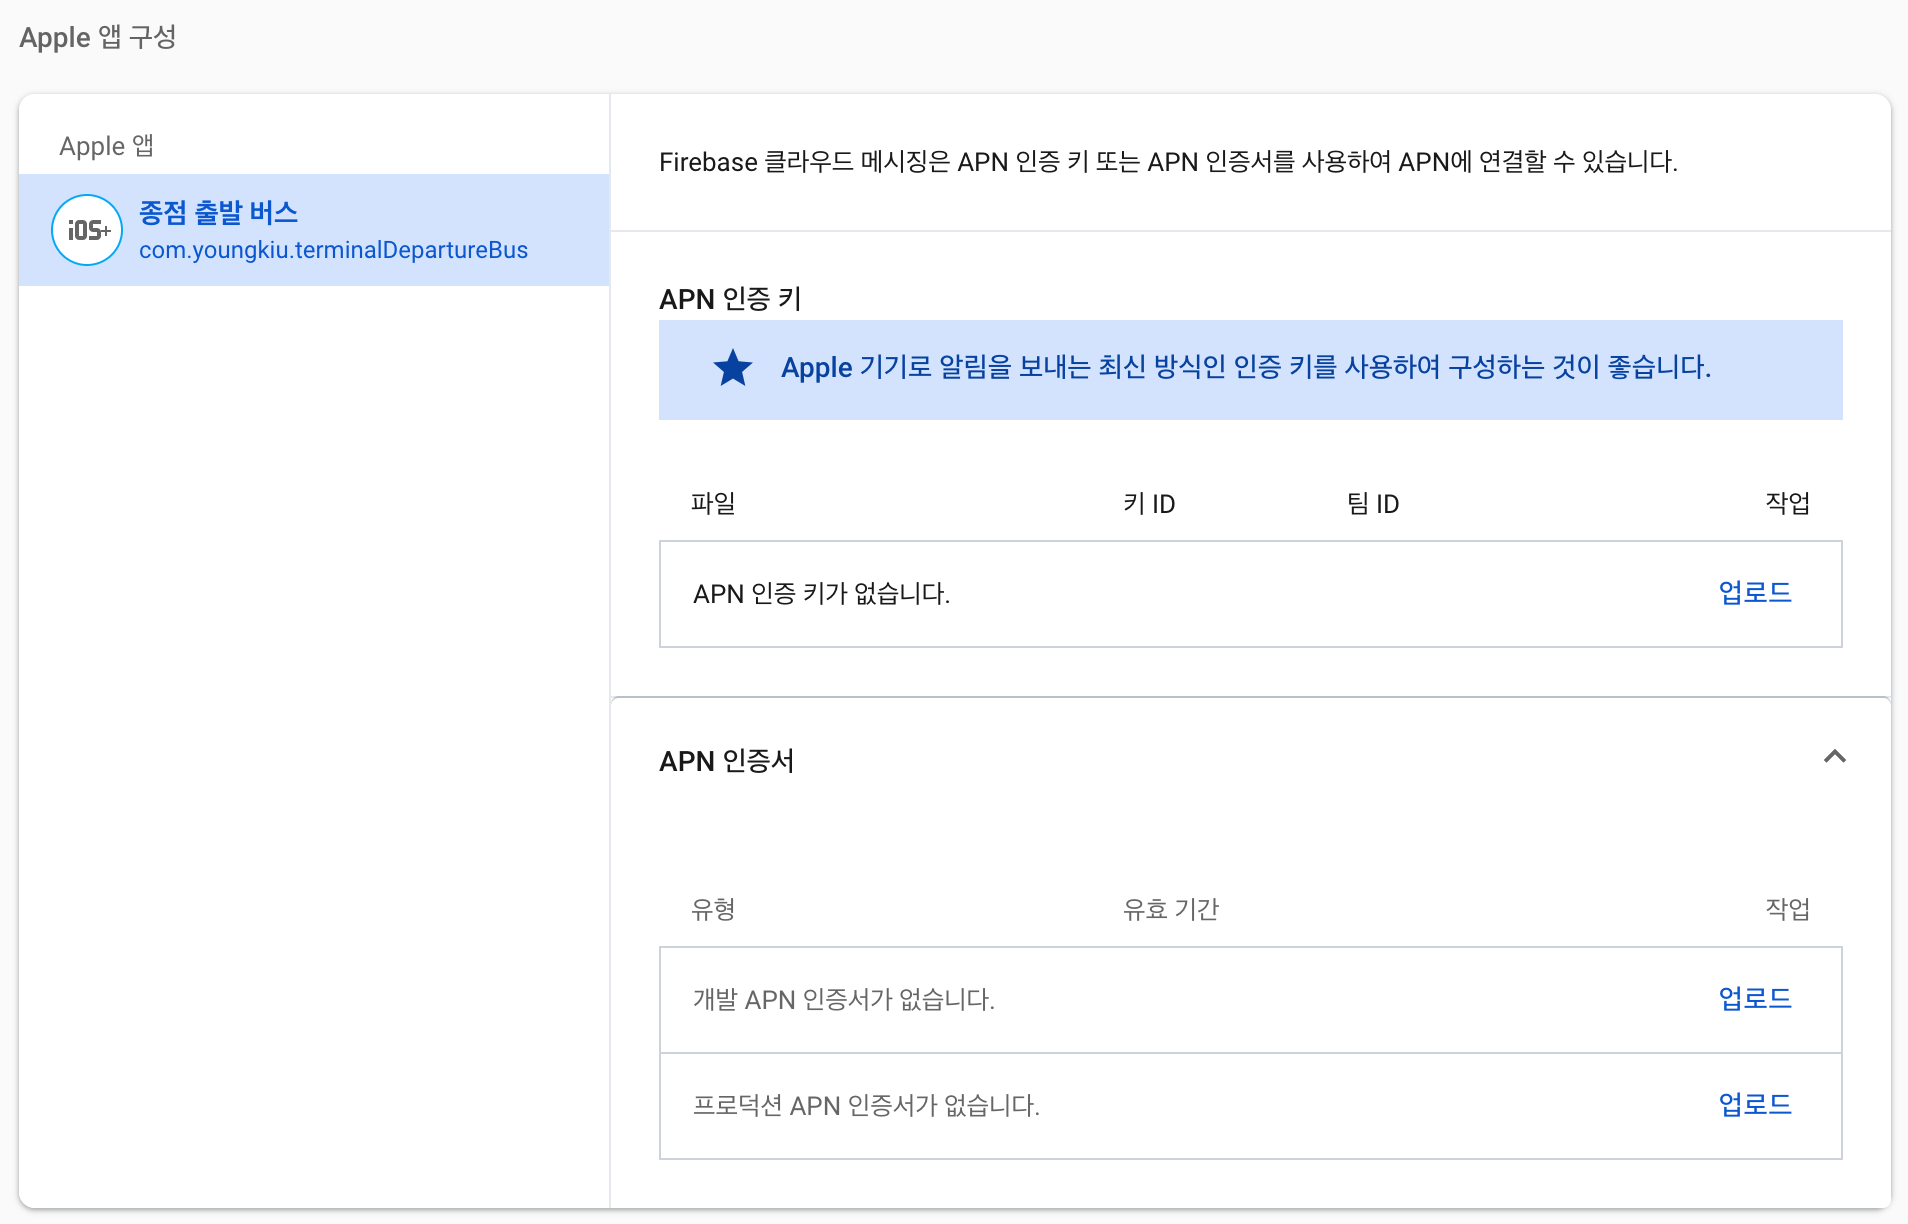Click '개발 APN 인증서가 없습니다.' row text

tap(844, 1000)
